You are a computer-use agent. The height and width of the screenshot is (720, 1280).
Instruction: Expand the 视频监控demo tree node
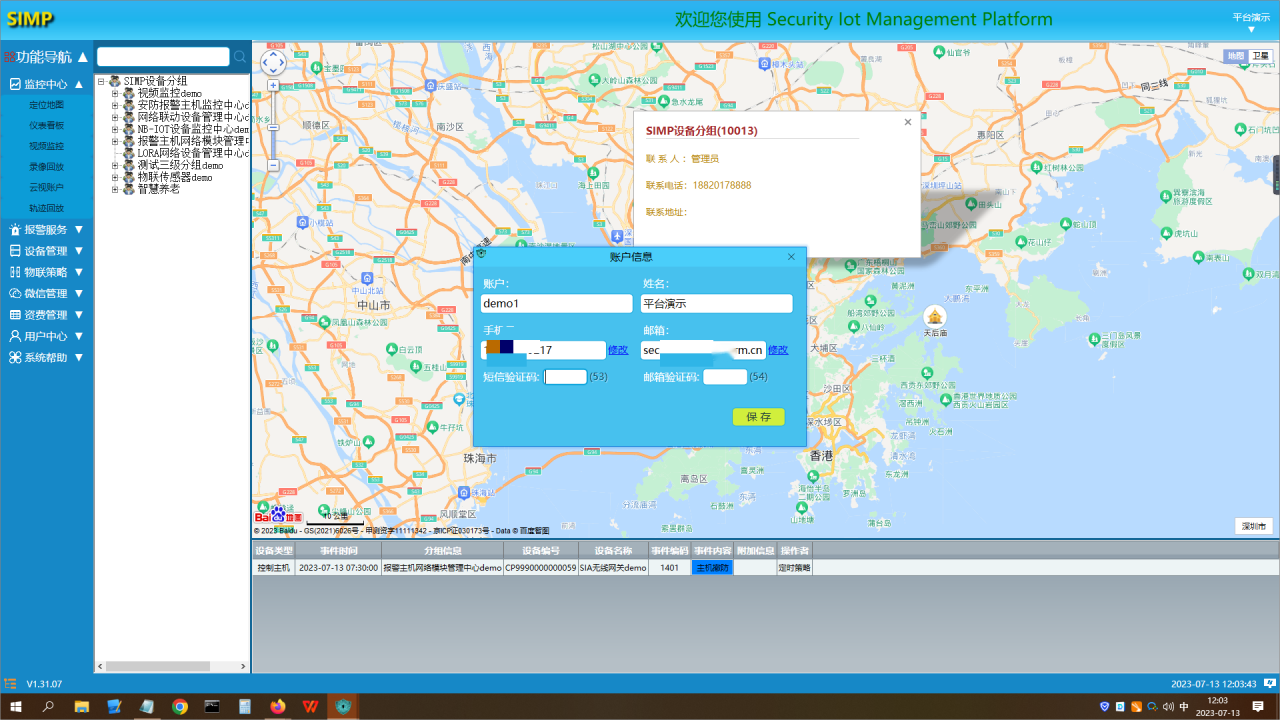coord(115,93)
